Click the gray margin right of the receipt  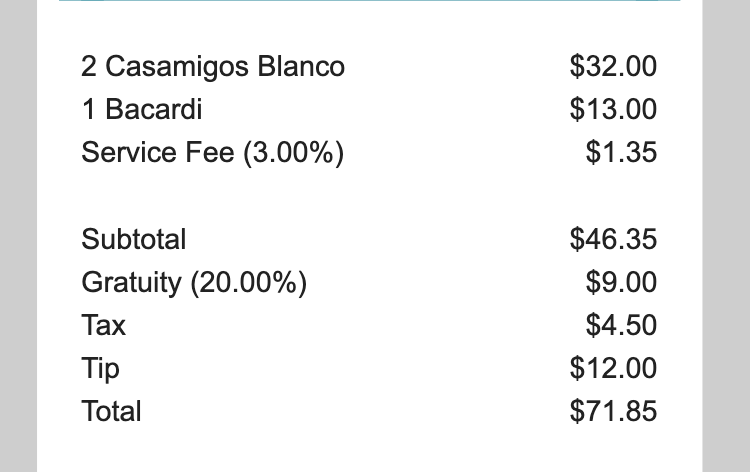coord(726,236)
